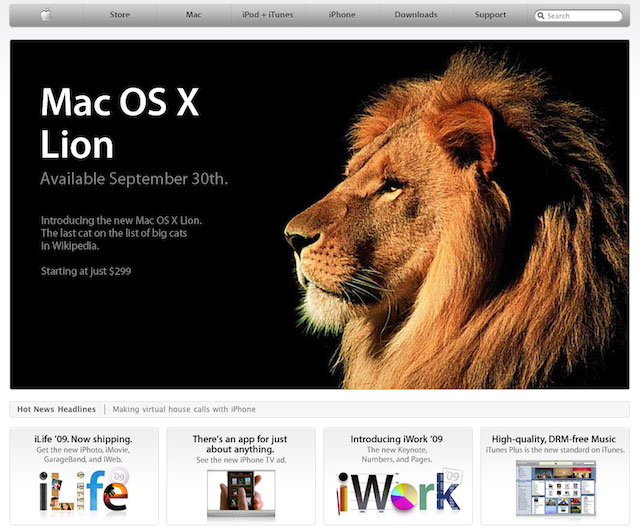Go to the iPod + iTunes tab
Viewport: 640px width, 529px height.
268,15
